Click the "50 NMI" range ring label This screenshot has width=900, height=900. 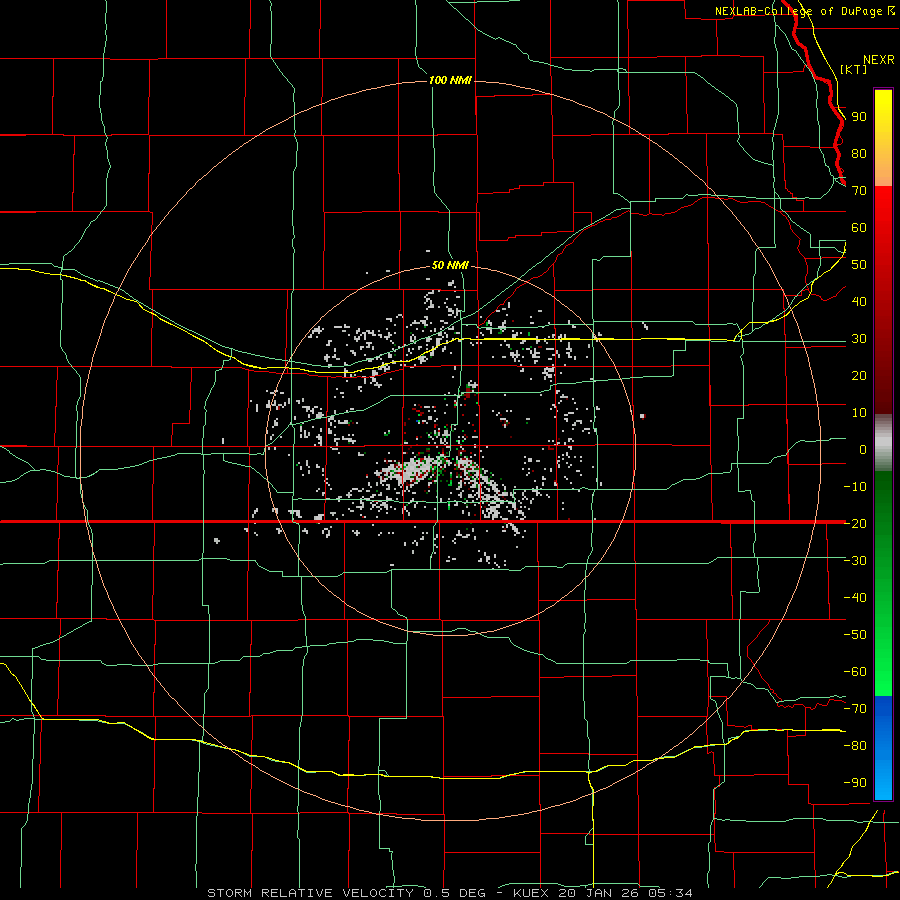450,265
